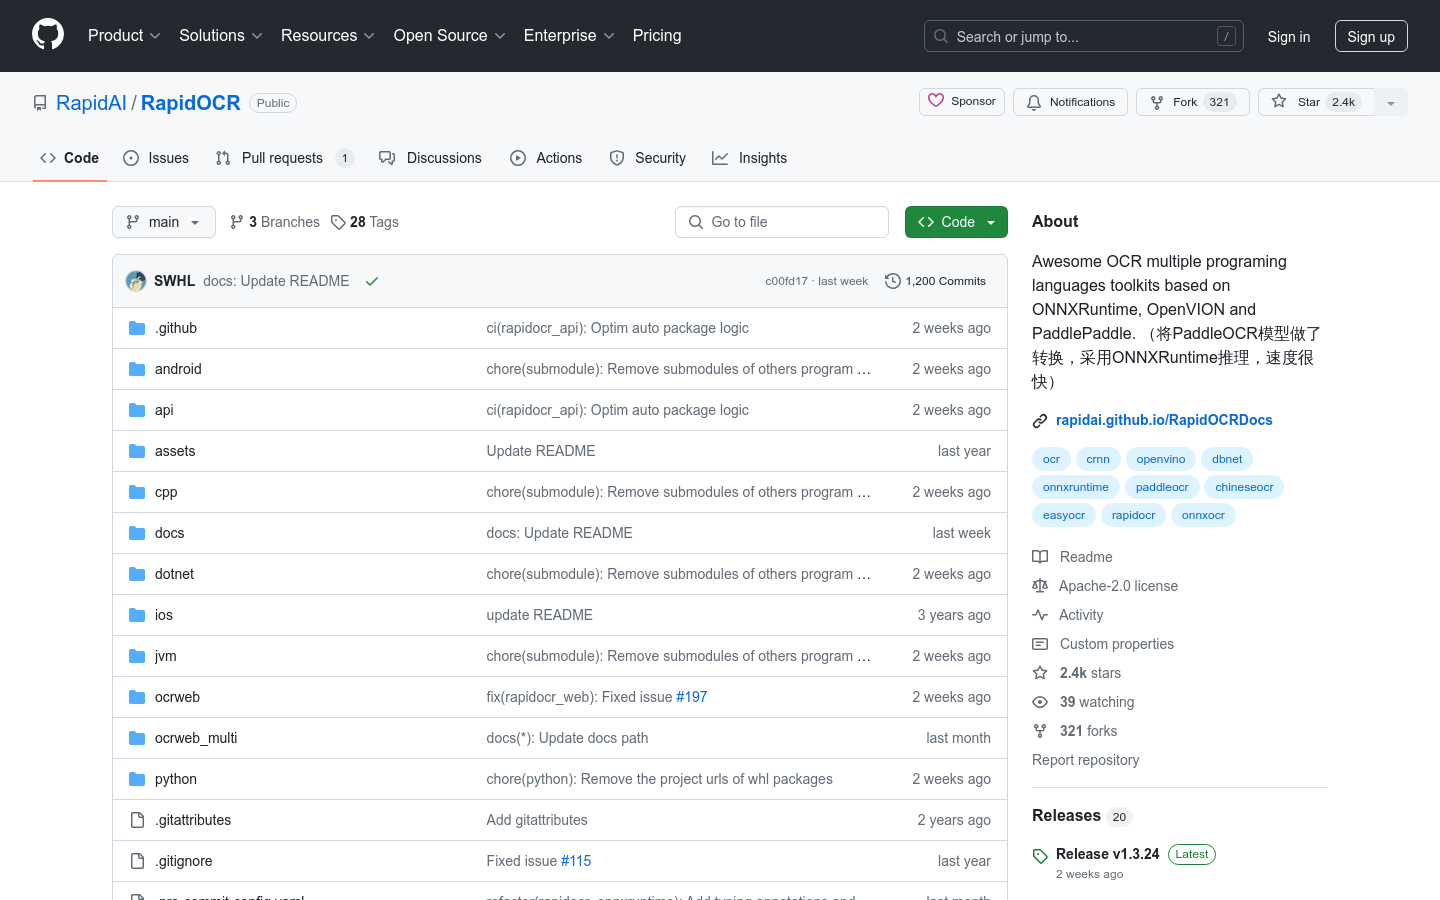The width and height of the screenshot is (1440, 900).
Task: Click Sign in
Action: [x=1288, y=36]
